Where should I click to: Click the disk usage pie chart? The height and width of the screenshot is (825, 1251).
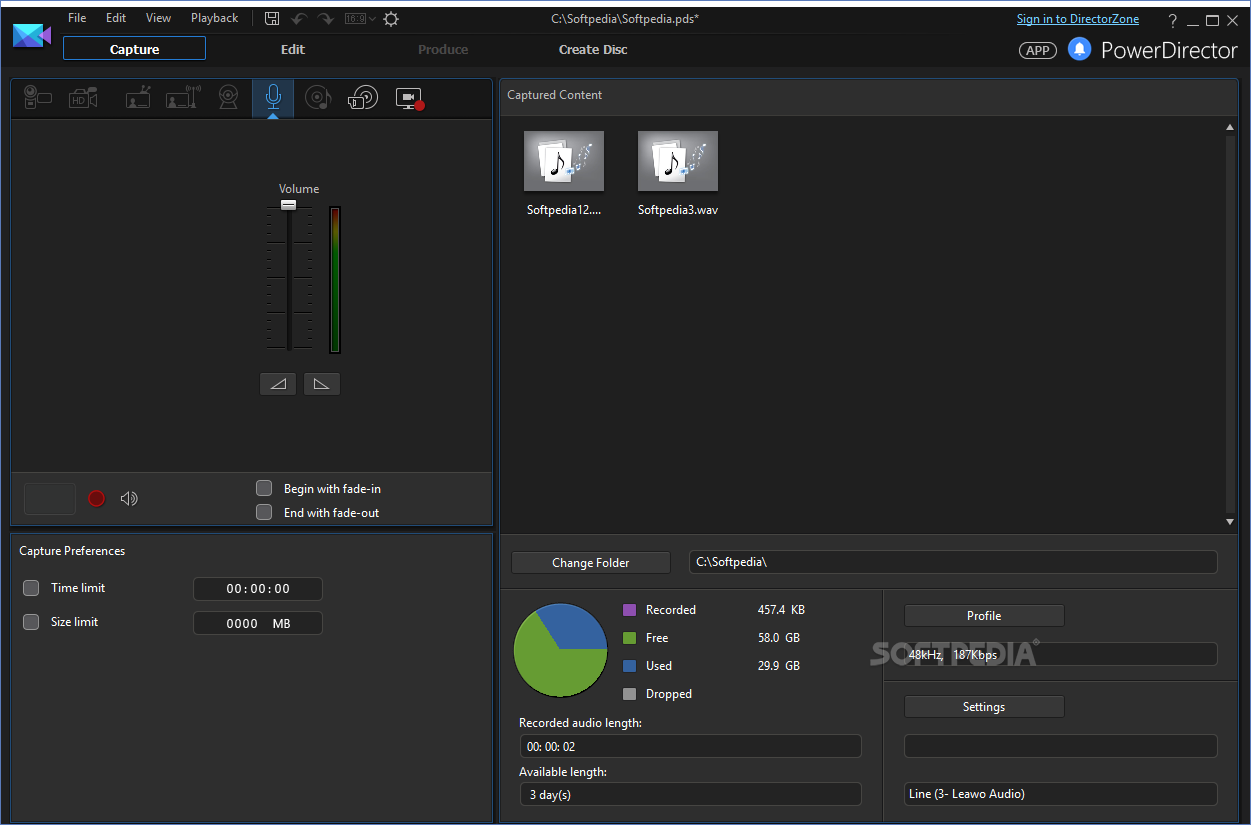(x=560, y=650)
